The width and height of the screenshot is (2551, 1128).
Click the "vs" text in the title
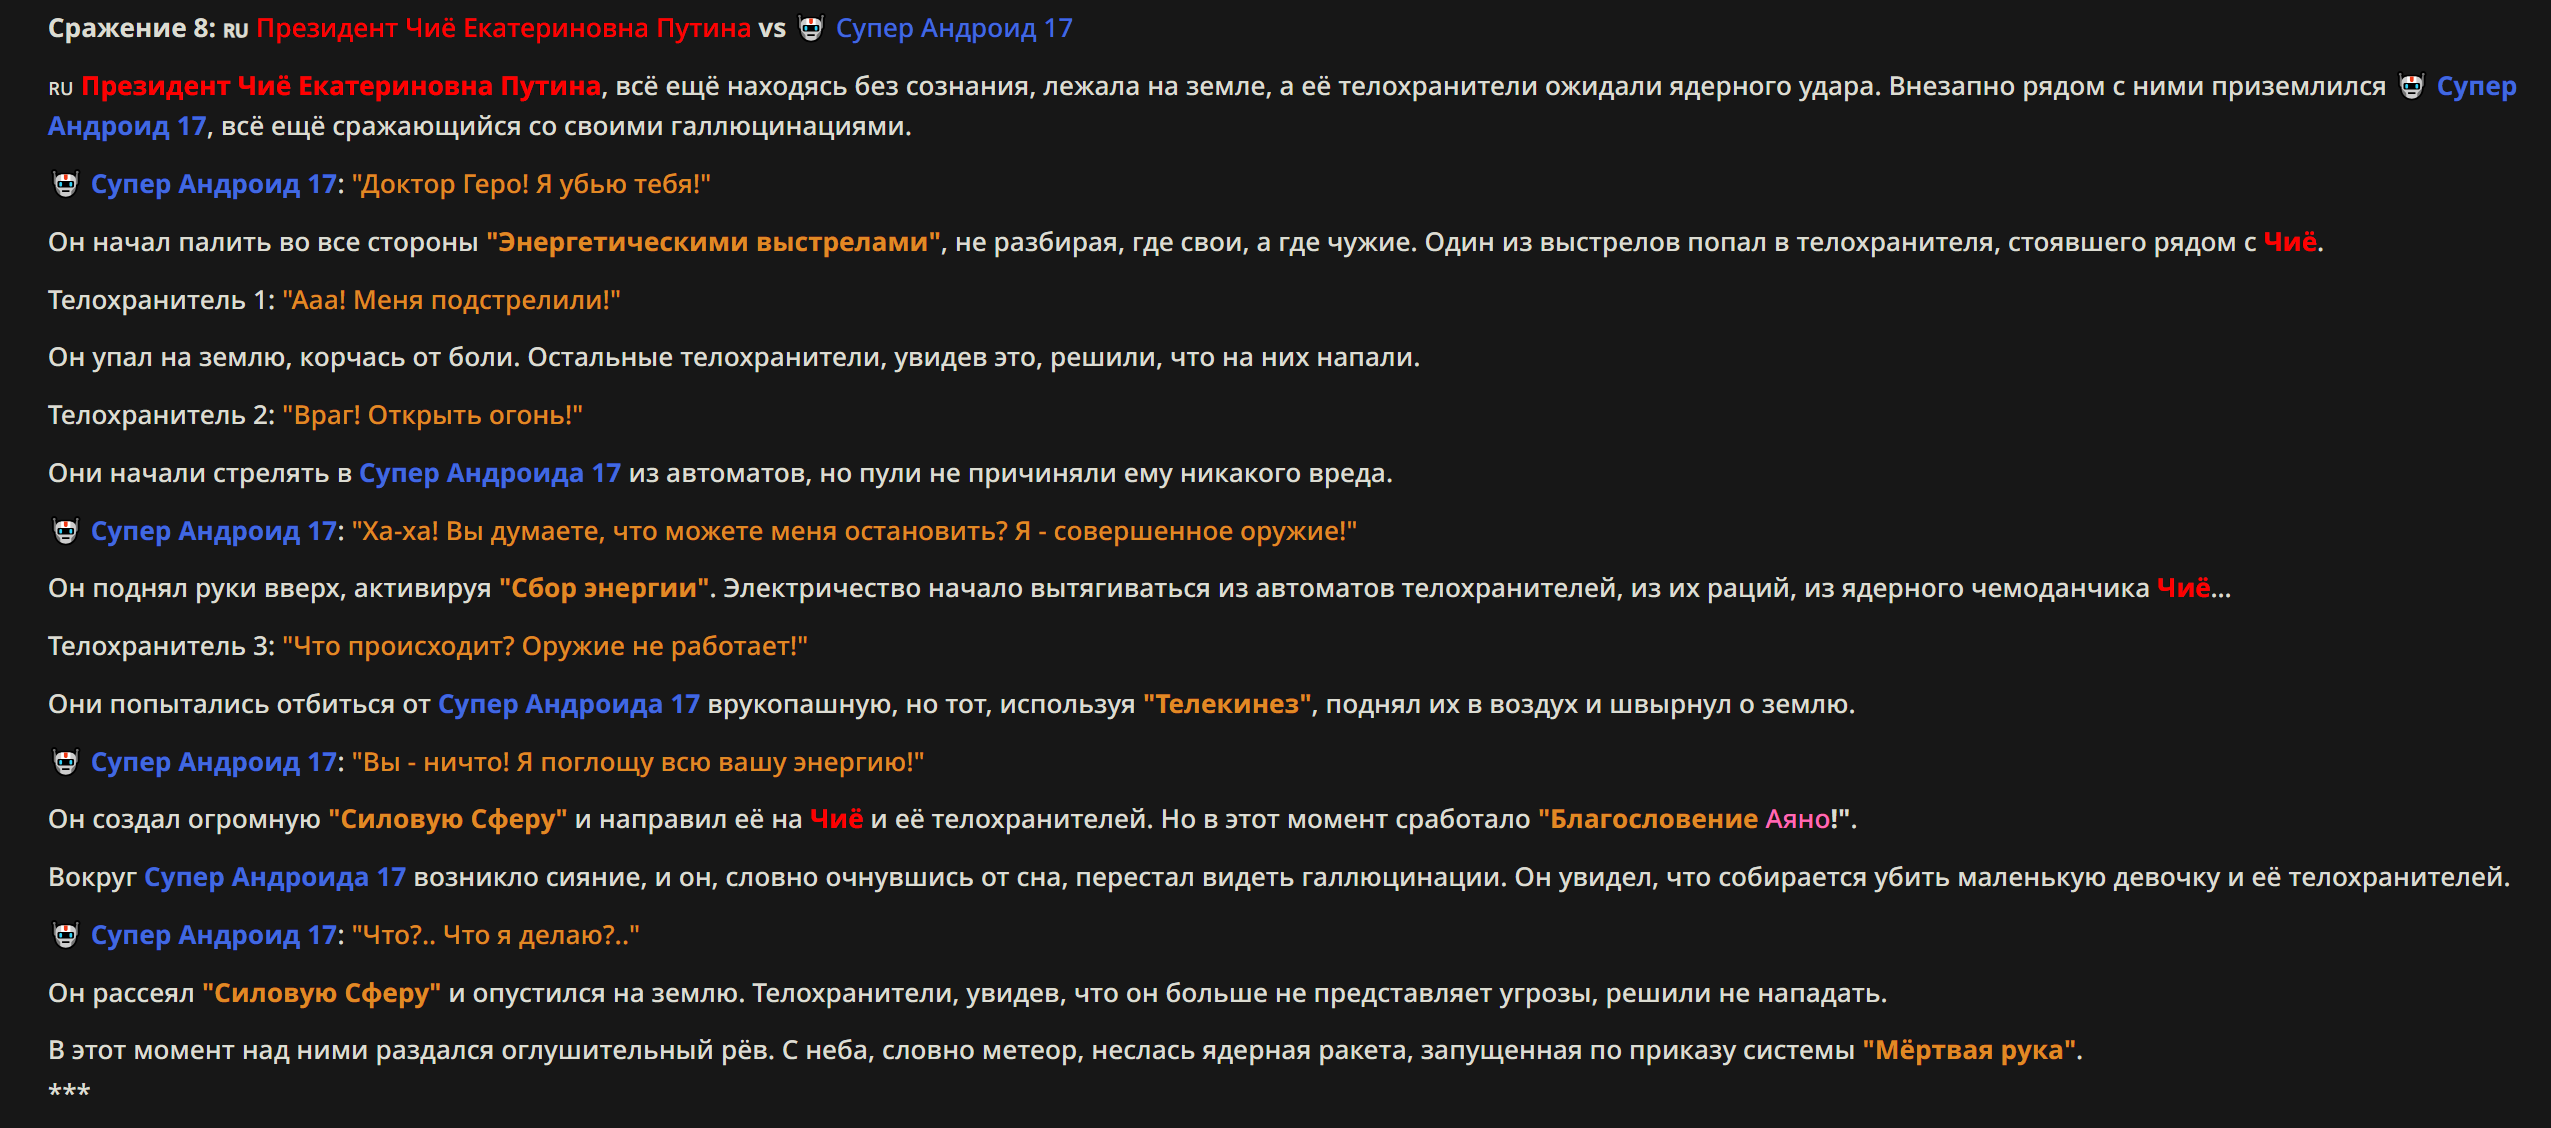[x=772, y=28]
